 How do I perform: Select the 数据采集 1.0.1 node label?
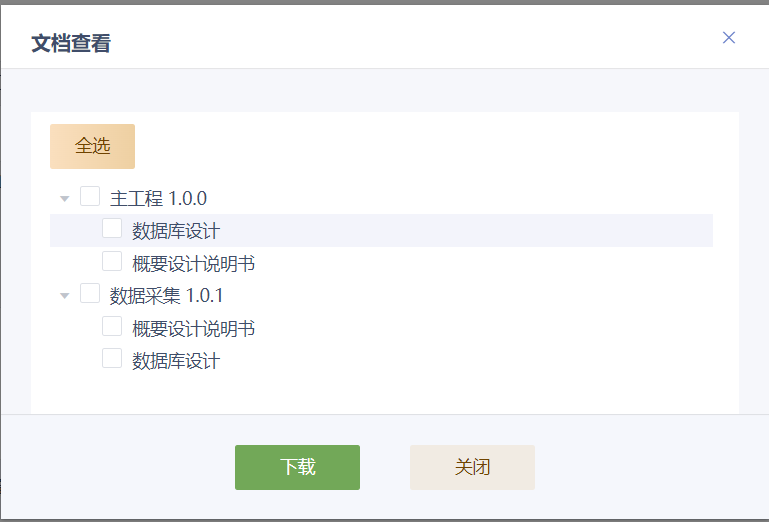point(167,295)
